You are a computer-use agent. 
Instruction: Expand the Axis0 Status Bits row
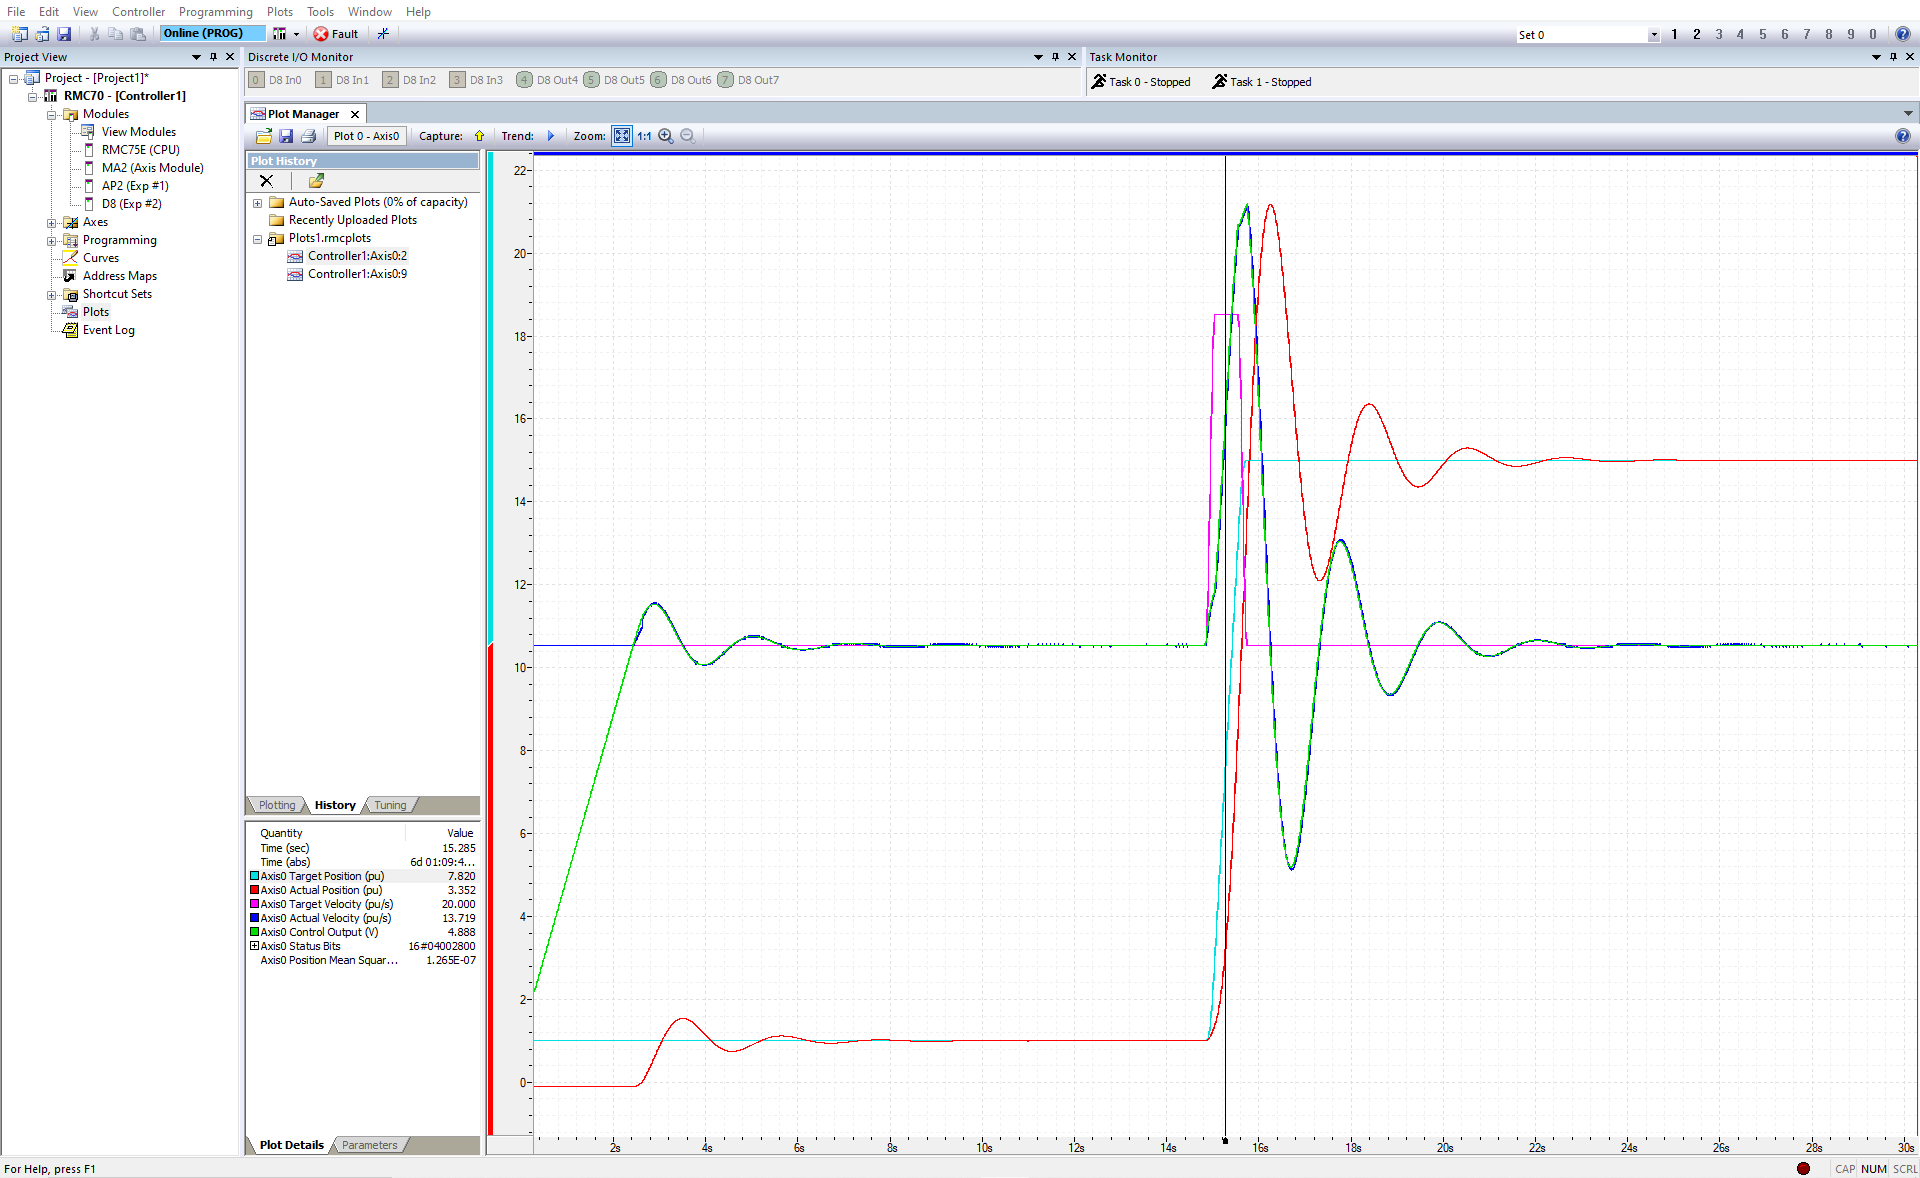pos(254,946)
